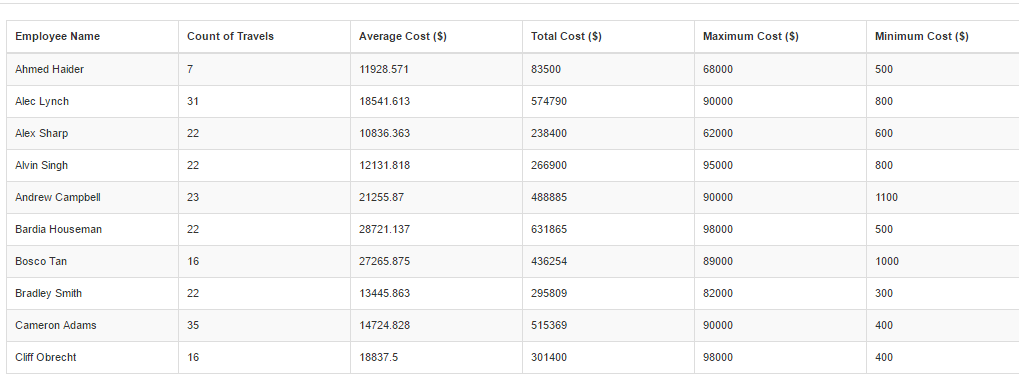This screenshot has width=1025, height=380.
Task: Click the Cameron Adams name cell
Action: [93, 326]
